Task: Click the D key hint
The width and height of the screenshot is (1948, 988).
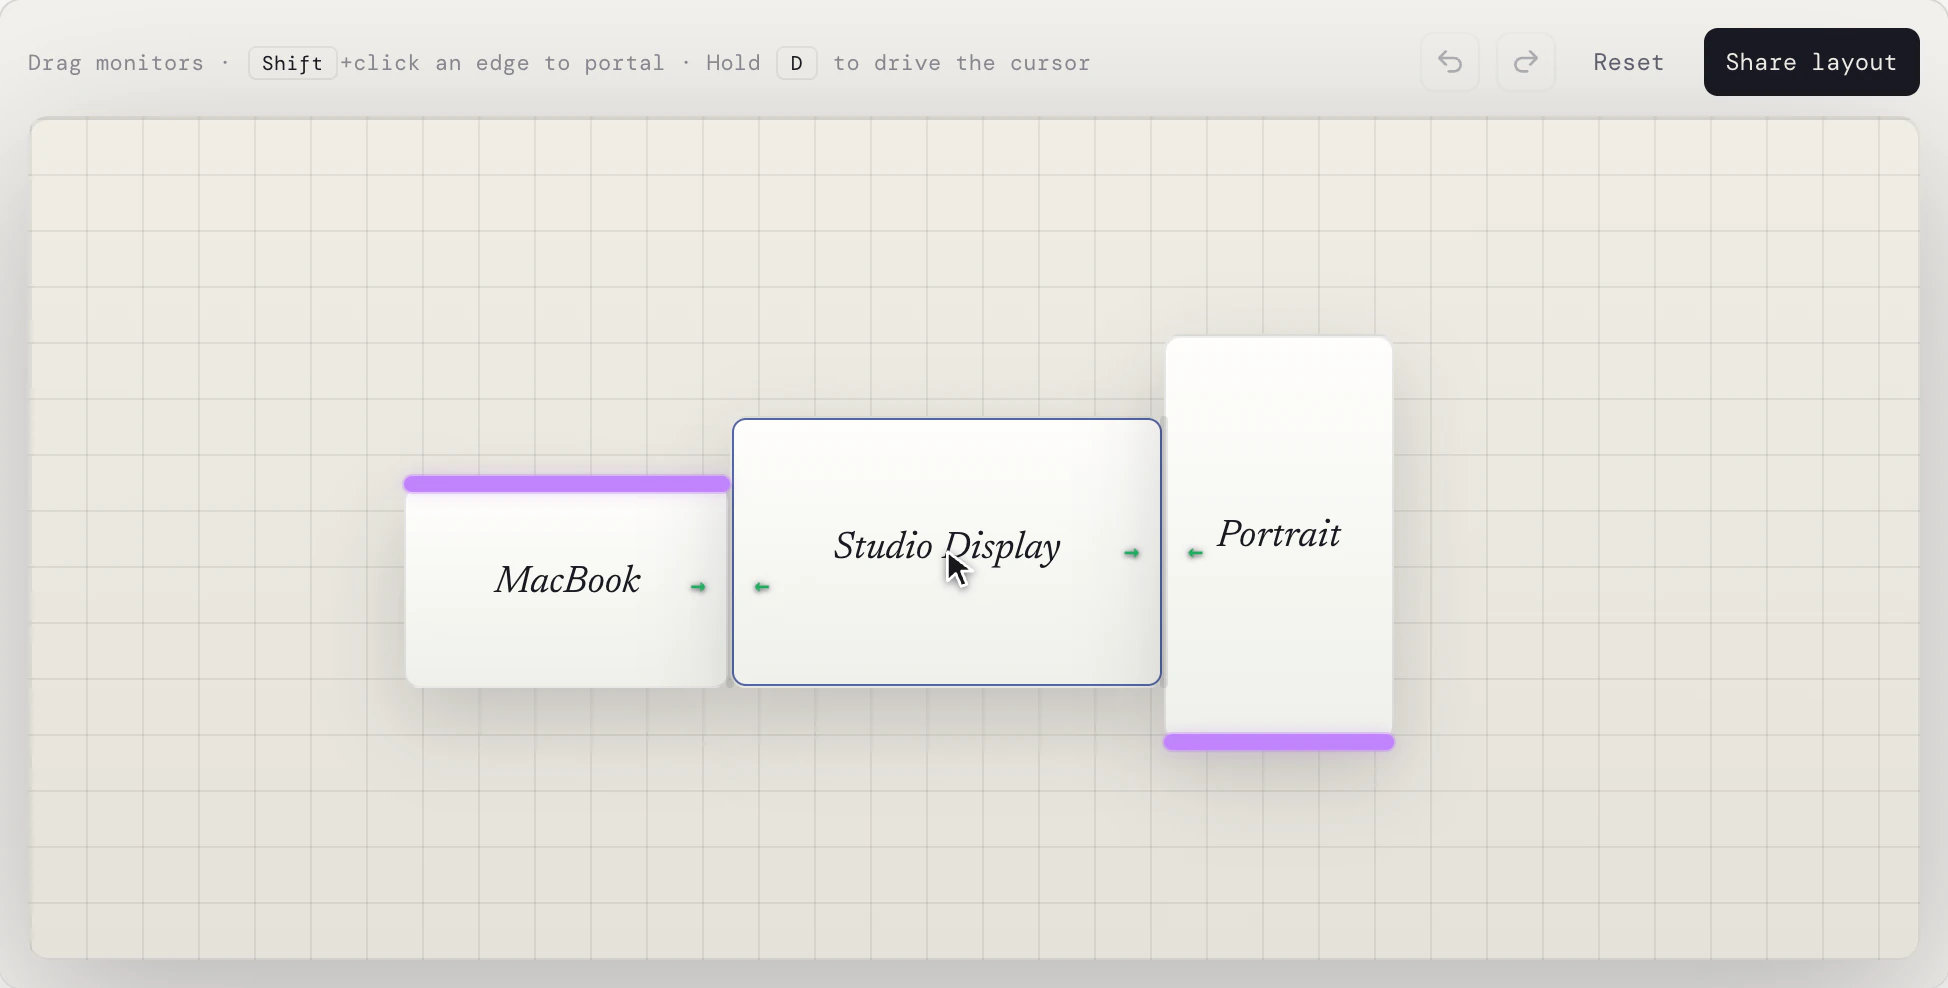Action: [797, 63]
